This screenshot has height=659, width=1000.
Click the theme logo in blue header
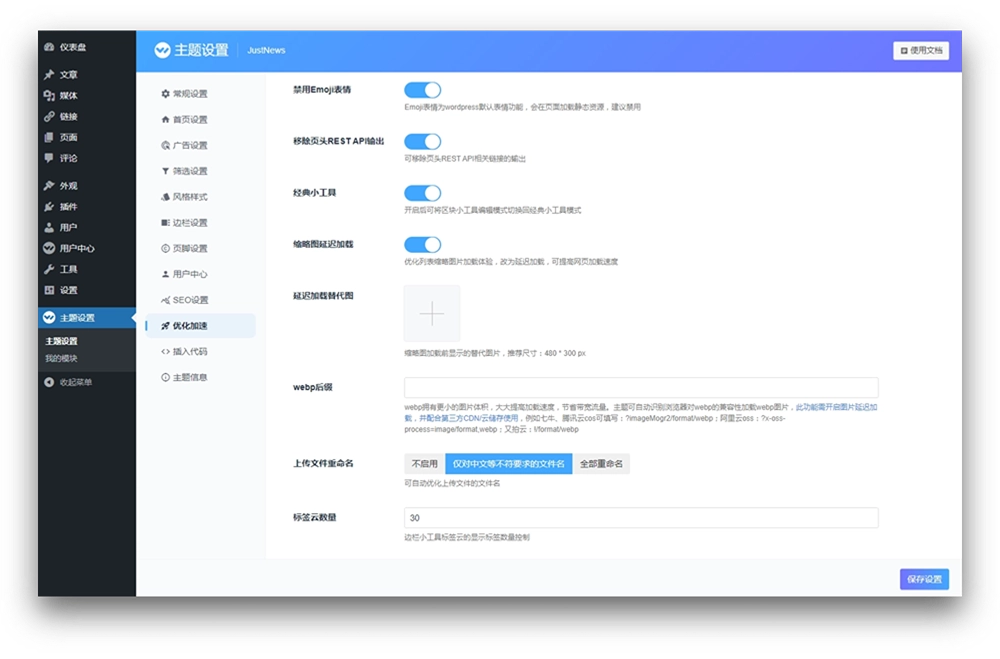(162, 50)
